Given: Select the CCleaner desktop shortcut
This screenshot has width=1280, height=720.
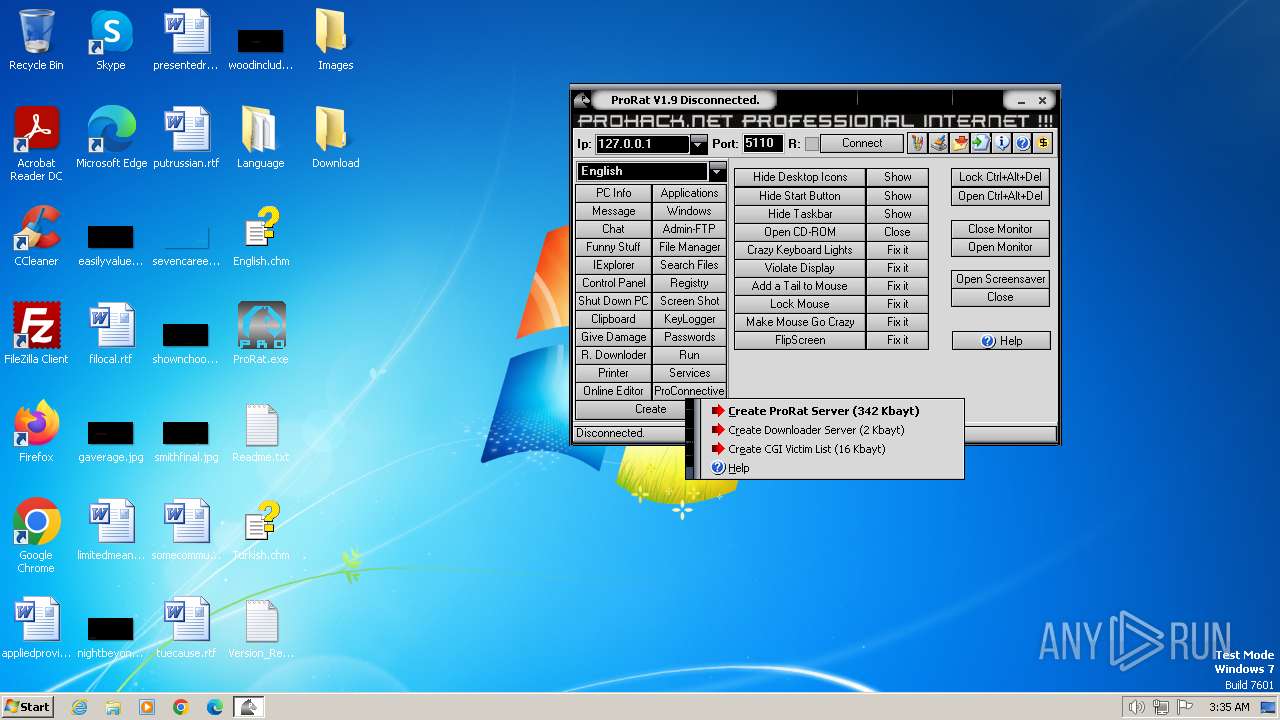Looking at the screenshot, I should point(36,237).
